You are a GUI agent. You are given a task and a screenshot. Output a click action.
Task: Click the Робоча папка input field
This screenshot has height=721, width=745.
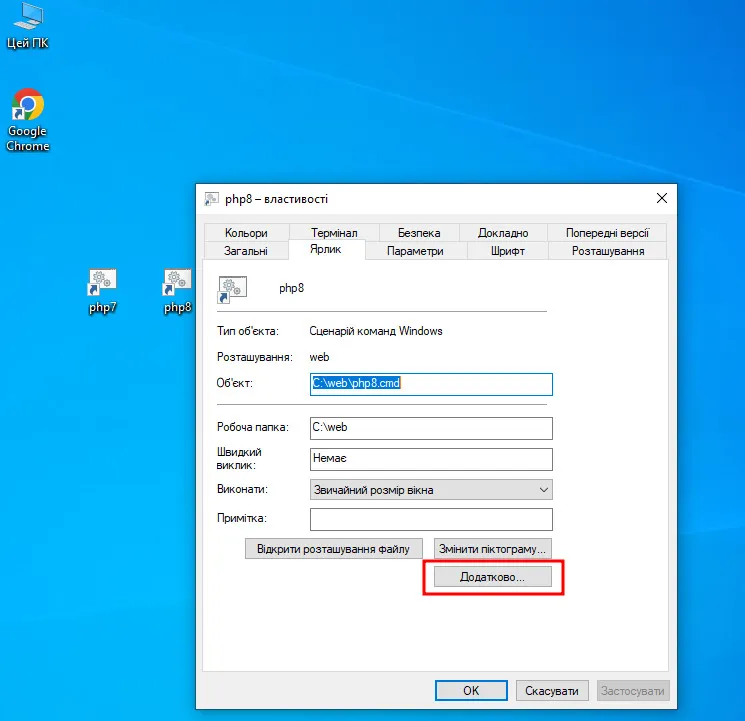click(x=431, y=428)
